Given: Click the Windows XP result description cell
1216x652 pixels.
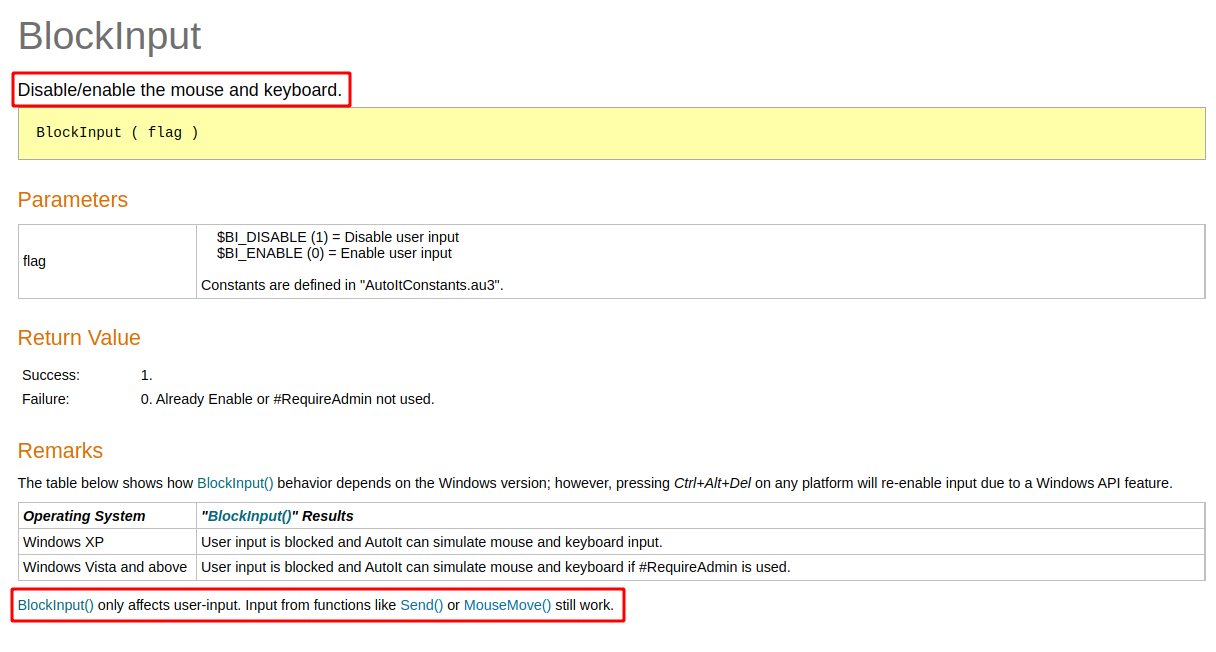Looking at the screenshot, I should click(700, 542).
